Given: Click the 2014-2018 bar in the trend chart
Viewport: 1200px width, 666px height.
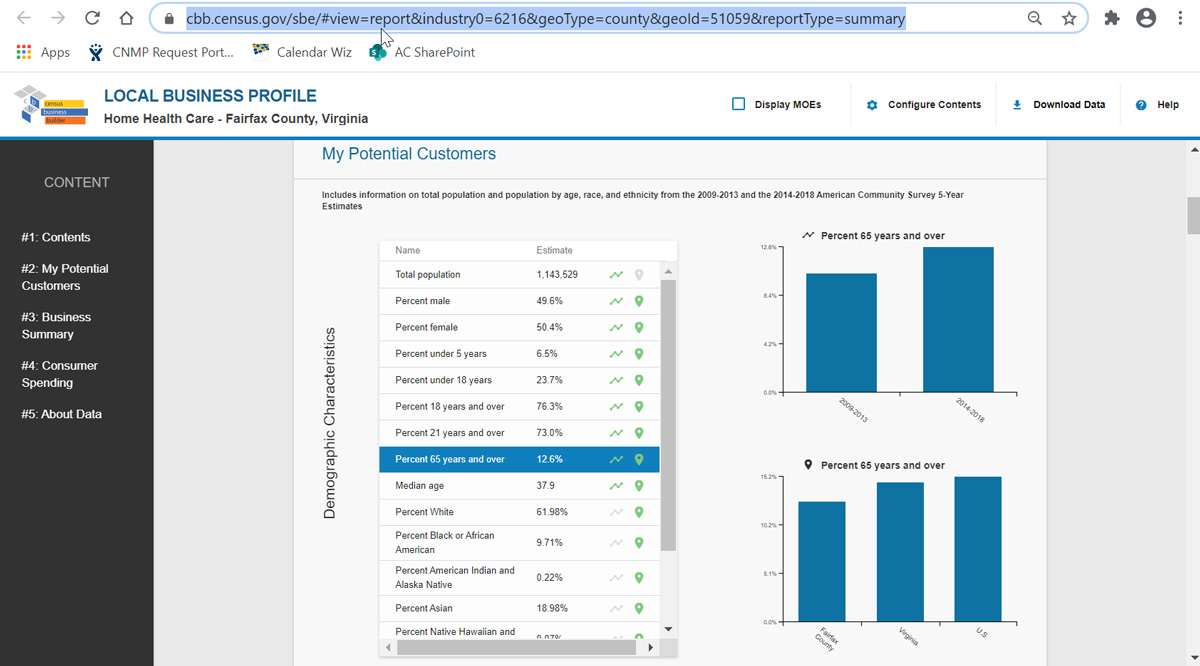Looking at the screenshot, I should tap(958, 320).
